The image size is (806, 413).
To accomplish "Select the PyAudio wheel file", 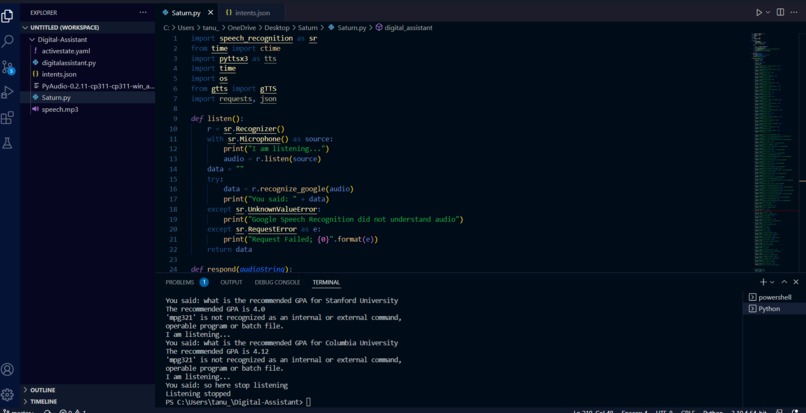I will [x=87, y=86].
